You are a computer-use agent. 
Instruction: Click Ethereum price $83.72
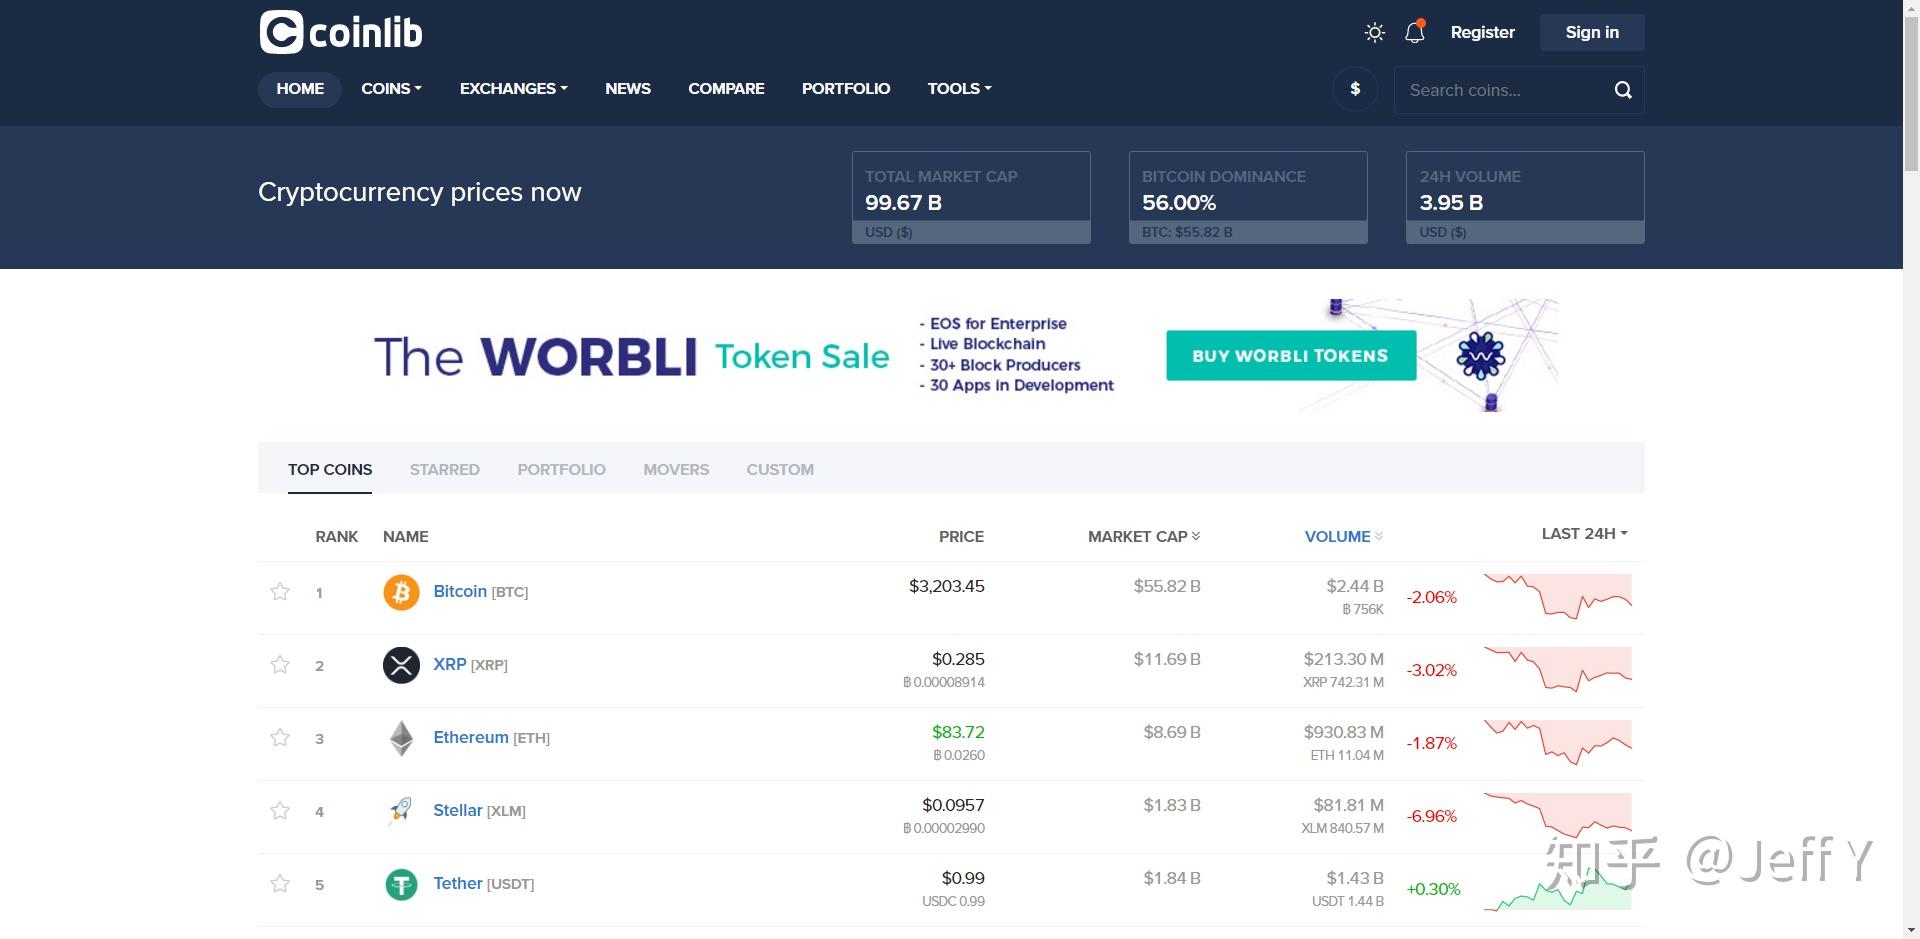click(x=958, y=732)
